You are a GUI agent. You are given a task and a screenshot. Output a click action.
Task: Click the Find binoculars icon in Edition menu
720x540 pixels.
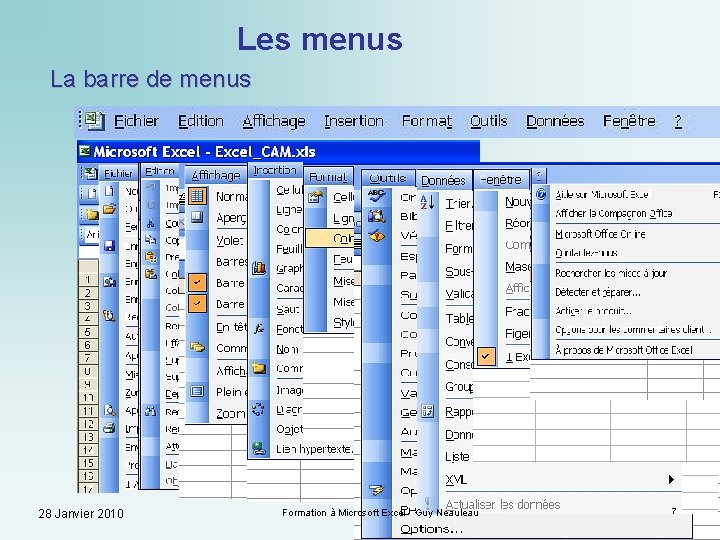tap(151, 411)
